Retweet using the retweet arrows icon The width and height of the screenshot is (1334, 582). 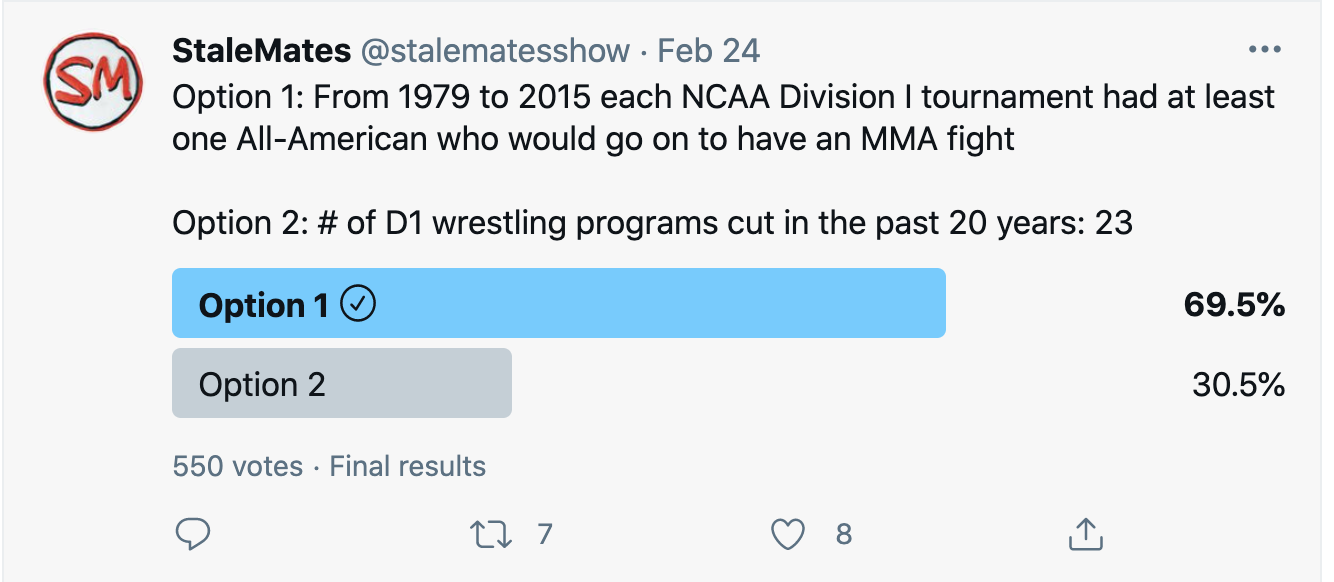click(492, 535)
